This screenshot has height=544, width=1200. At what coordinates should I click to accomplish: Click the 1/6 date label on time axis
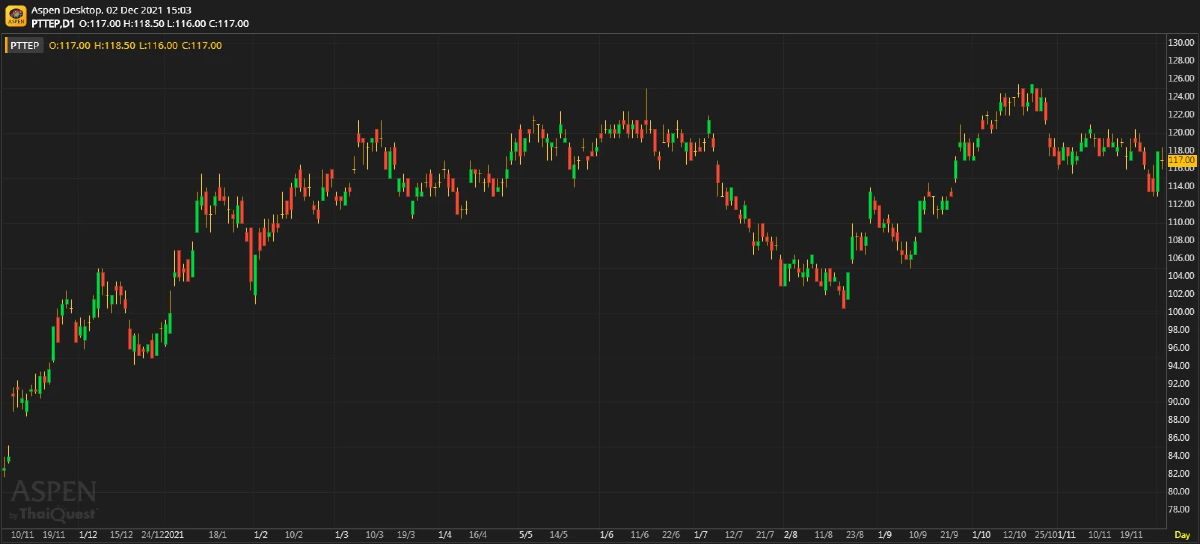pos(607,535)
